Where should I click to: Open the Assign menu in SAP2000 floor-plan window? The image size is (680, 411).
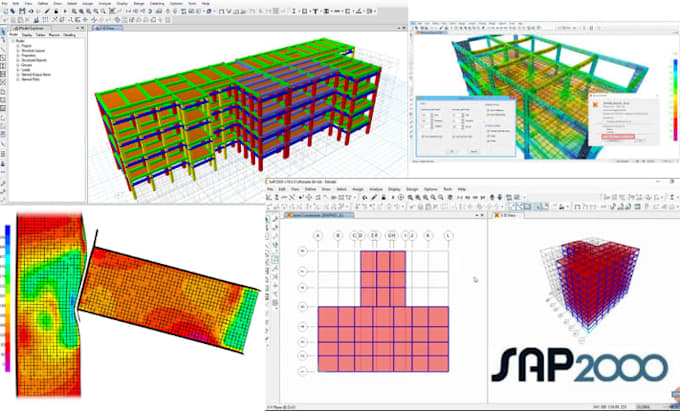point(358,189)
